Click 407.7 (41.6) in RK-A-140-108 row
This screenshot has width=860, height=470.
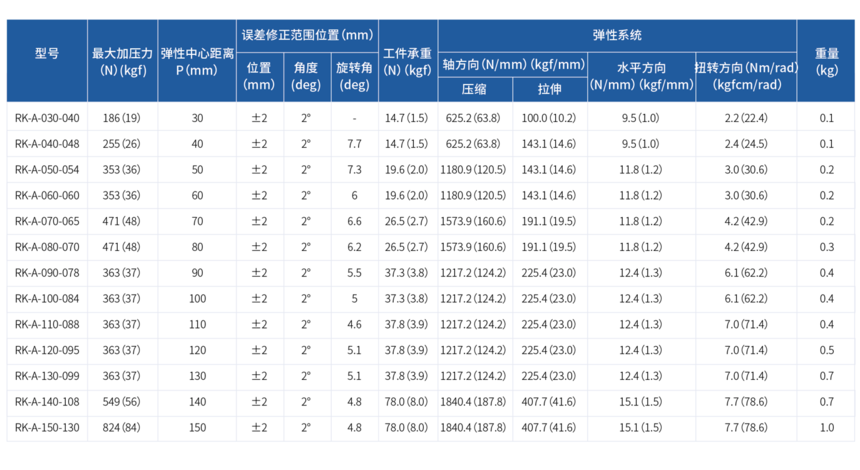coord(548,401)
